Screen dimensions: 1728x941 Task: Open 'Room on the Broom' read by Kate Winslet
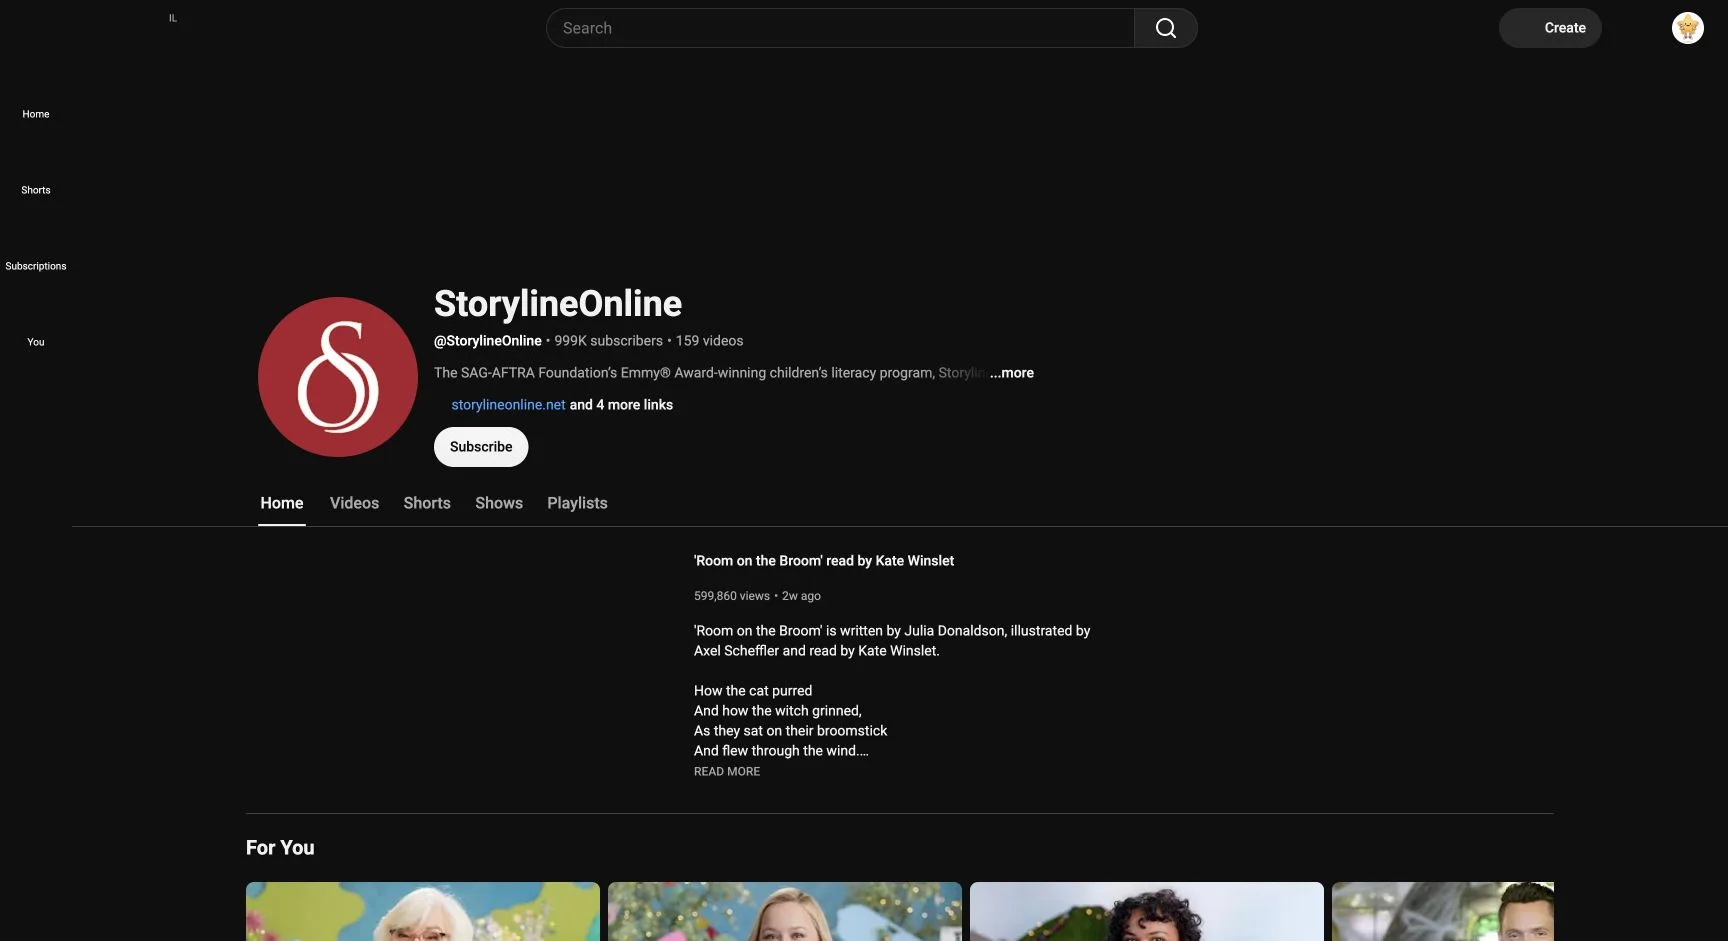pos(824,561)
